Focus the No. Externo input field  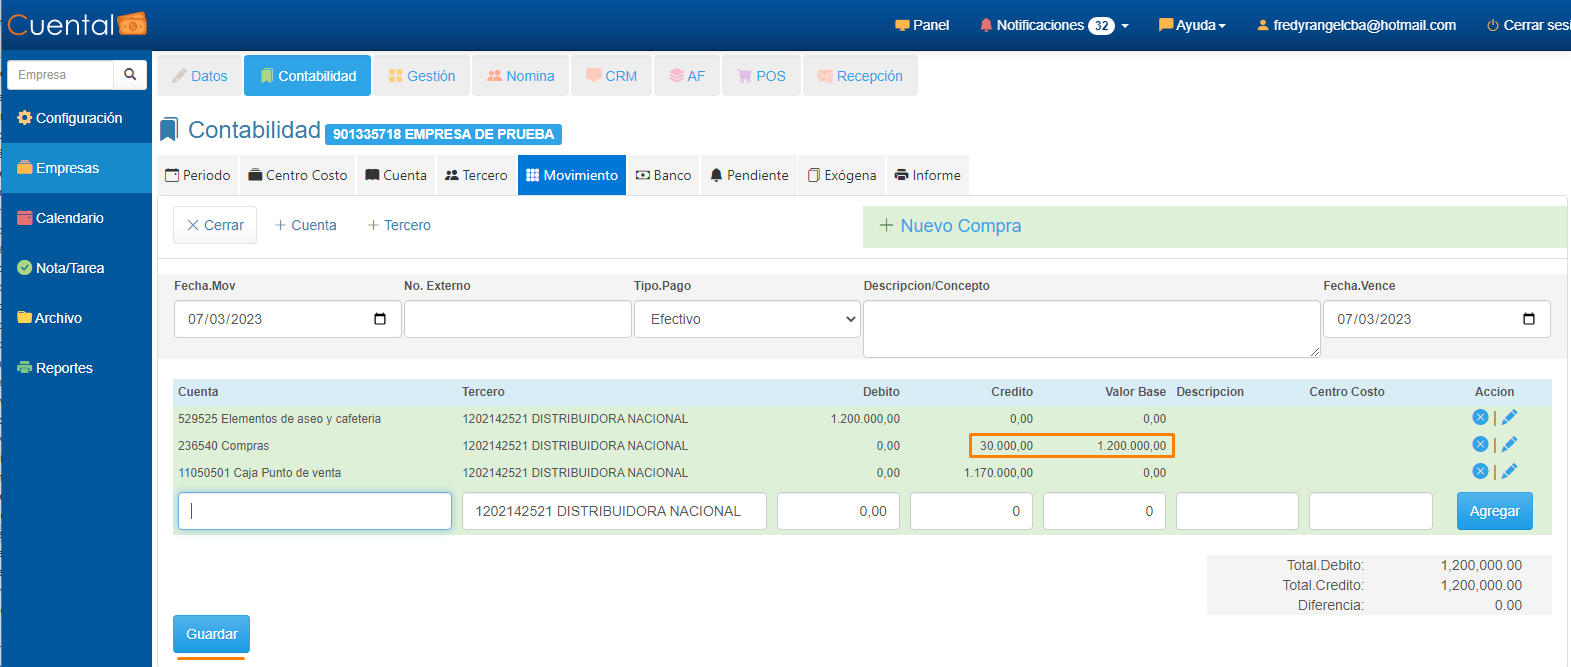click(517, 319)
